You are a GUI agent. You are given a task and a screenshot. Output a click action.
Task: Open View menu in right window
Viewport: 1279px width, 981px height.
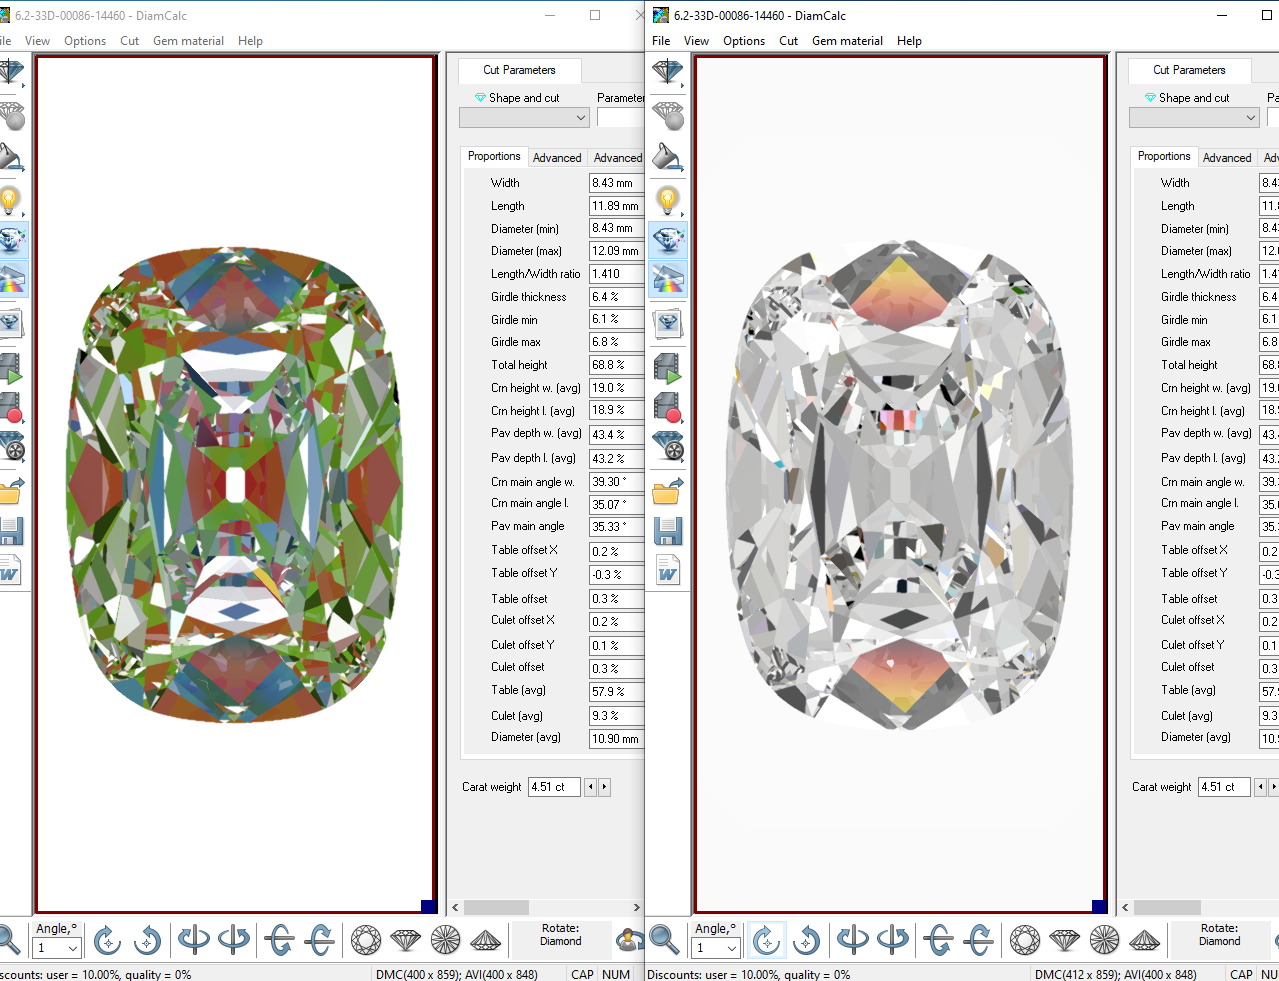tap(696, 41)
